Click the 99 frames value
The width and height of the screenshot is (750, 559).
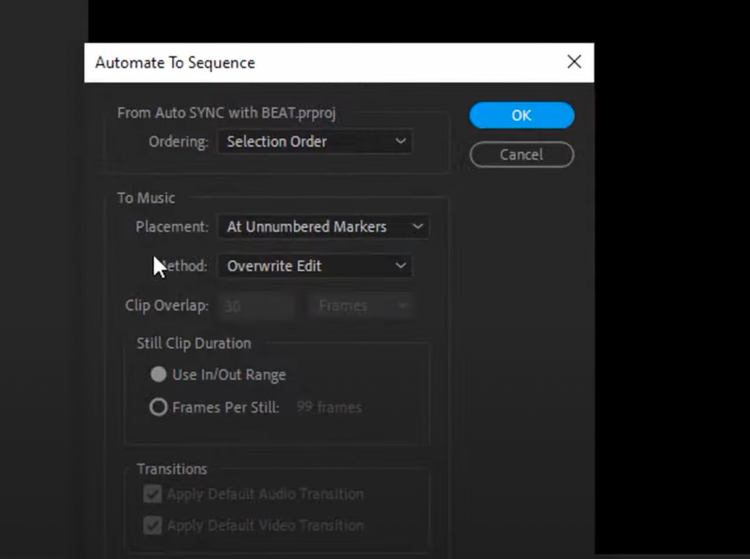pos(329,407)
